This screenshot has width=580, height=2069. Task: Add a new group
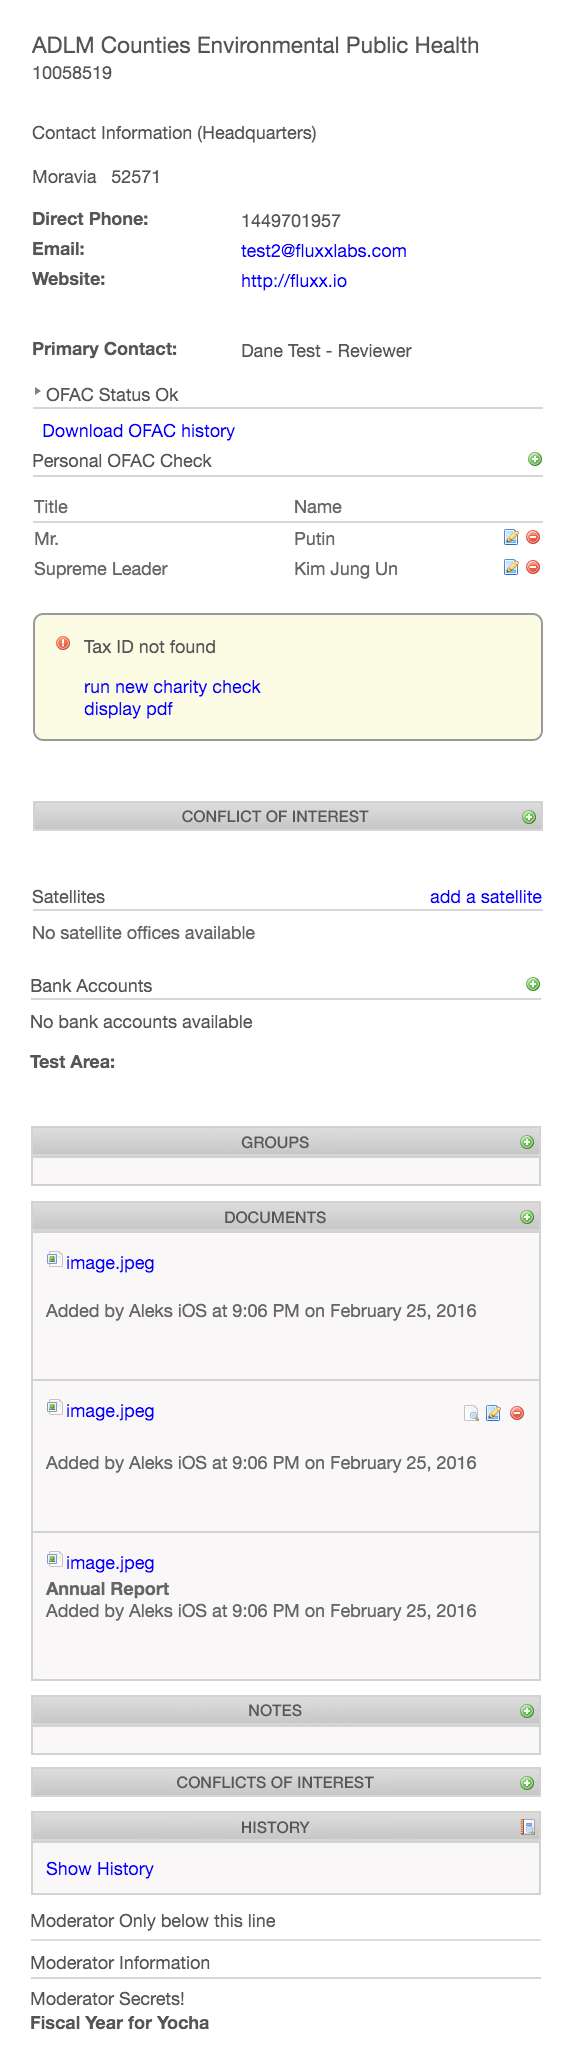pyautogui.click(x=527, y=1142)
